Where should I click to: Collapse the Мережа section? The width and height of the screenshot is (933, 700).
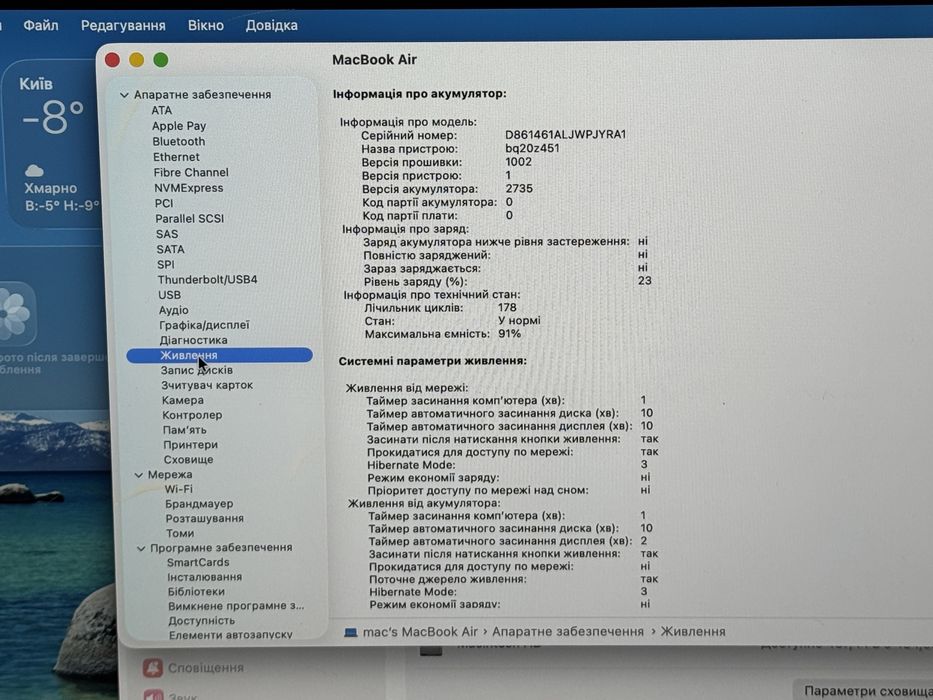coord(139,475)
